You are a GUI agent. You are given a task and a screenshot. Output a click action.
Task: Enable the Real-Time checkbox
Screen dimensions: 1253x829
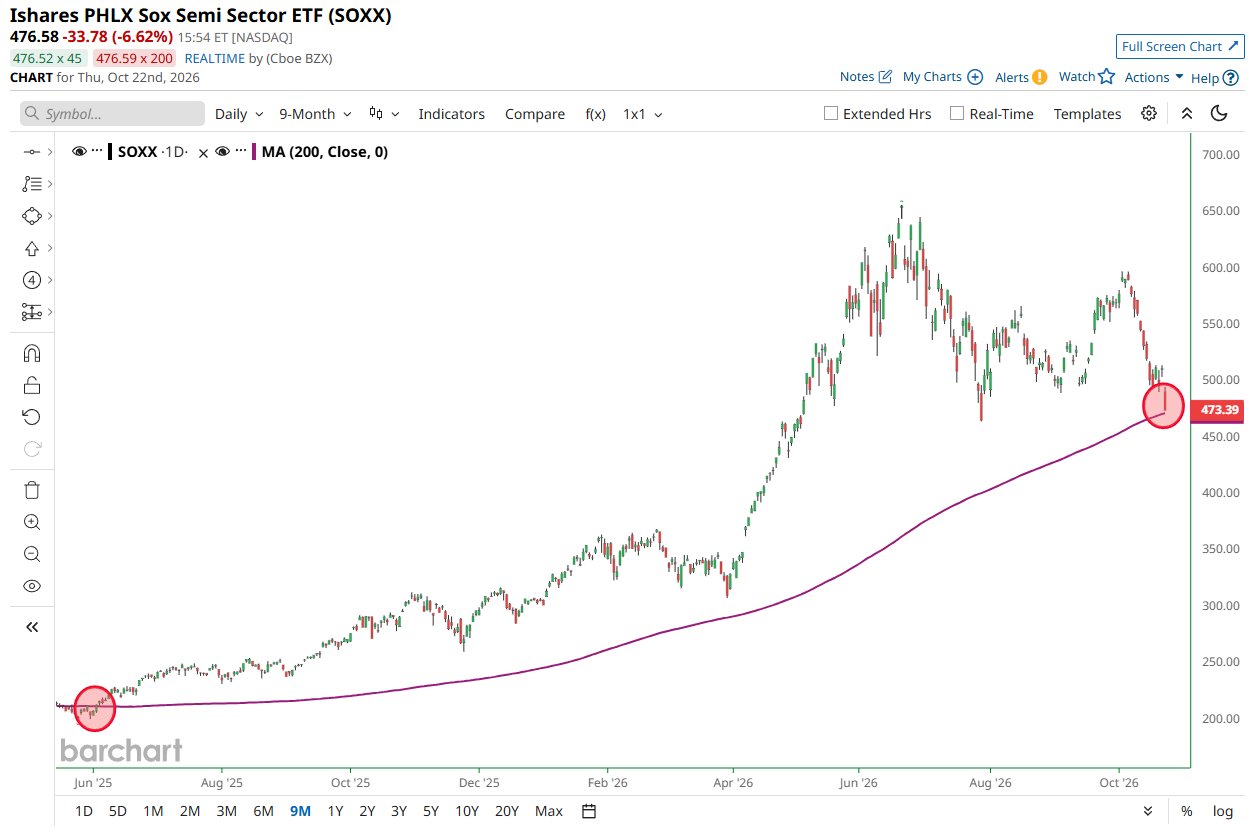click(957, 113)
